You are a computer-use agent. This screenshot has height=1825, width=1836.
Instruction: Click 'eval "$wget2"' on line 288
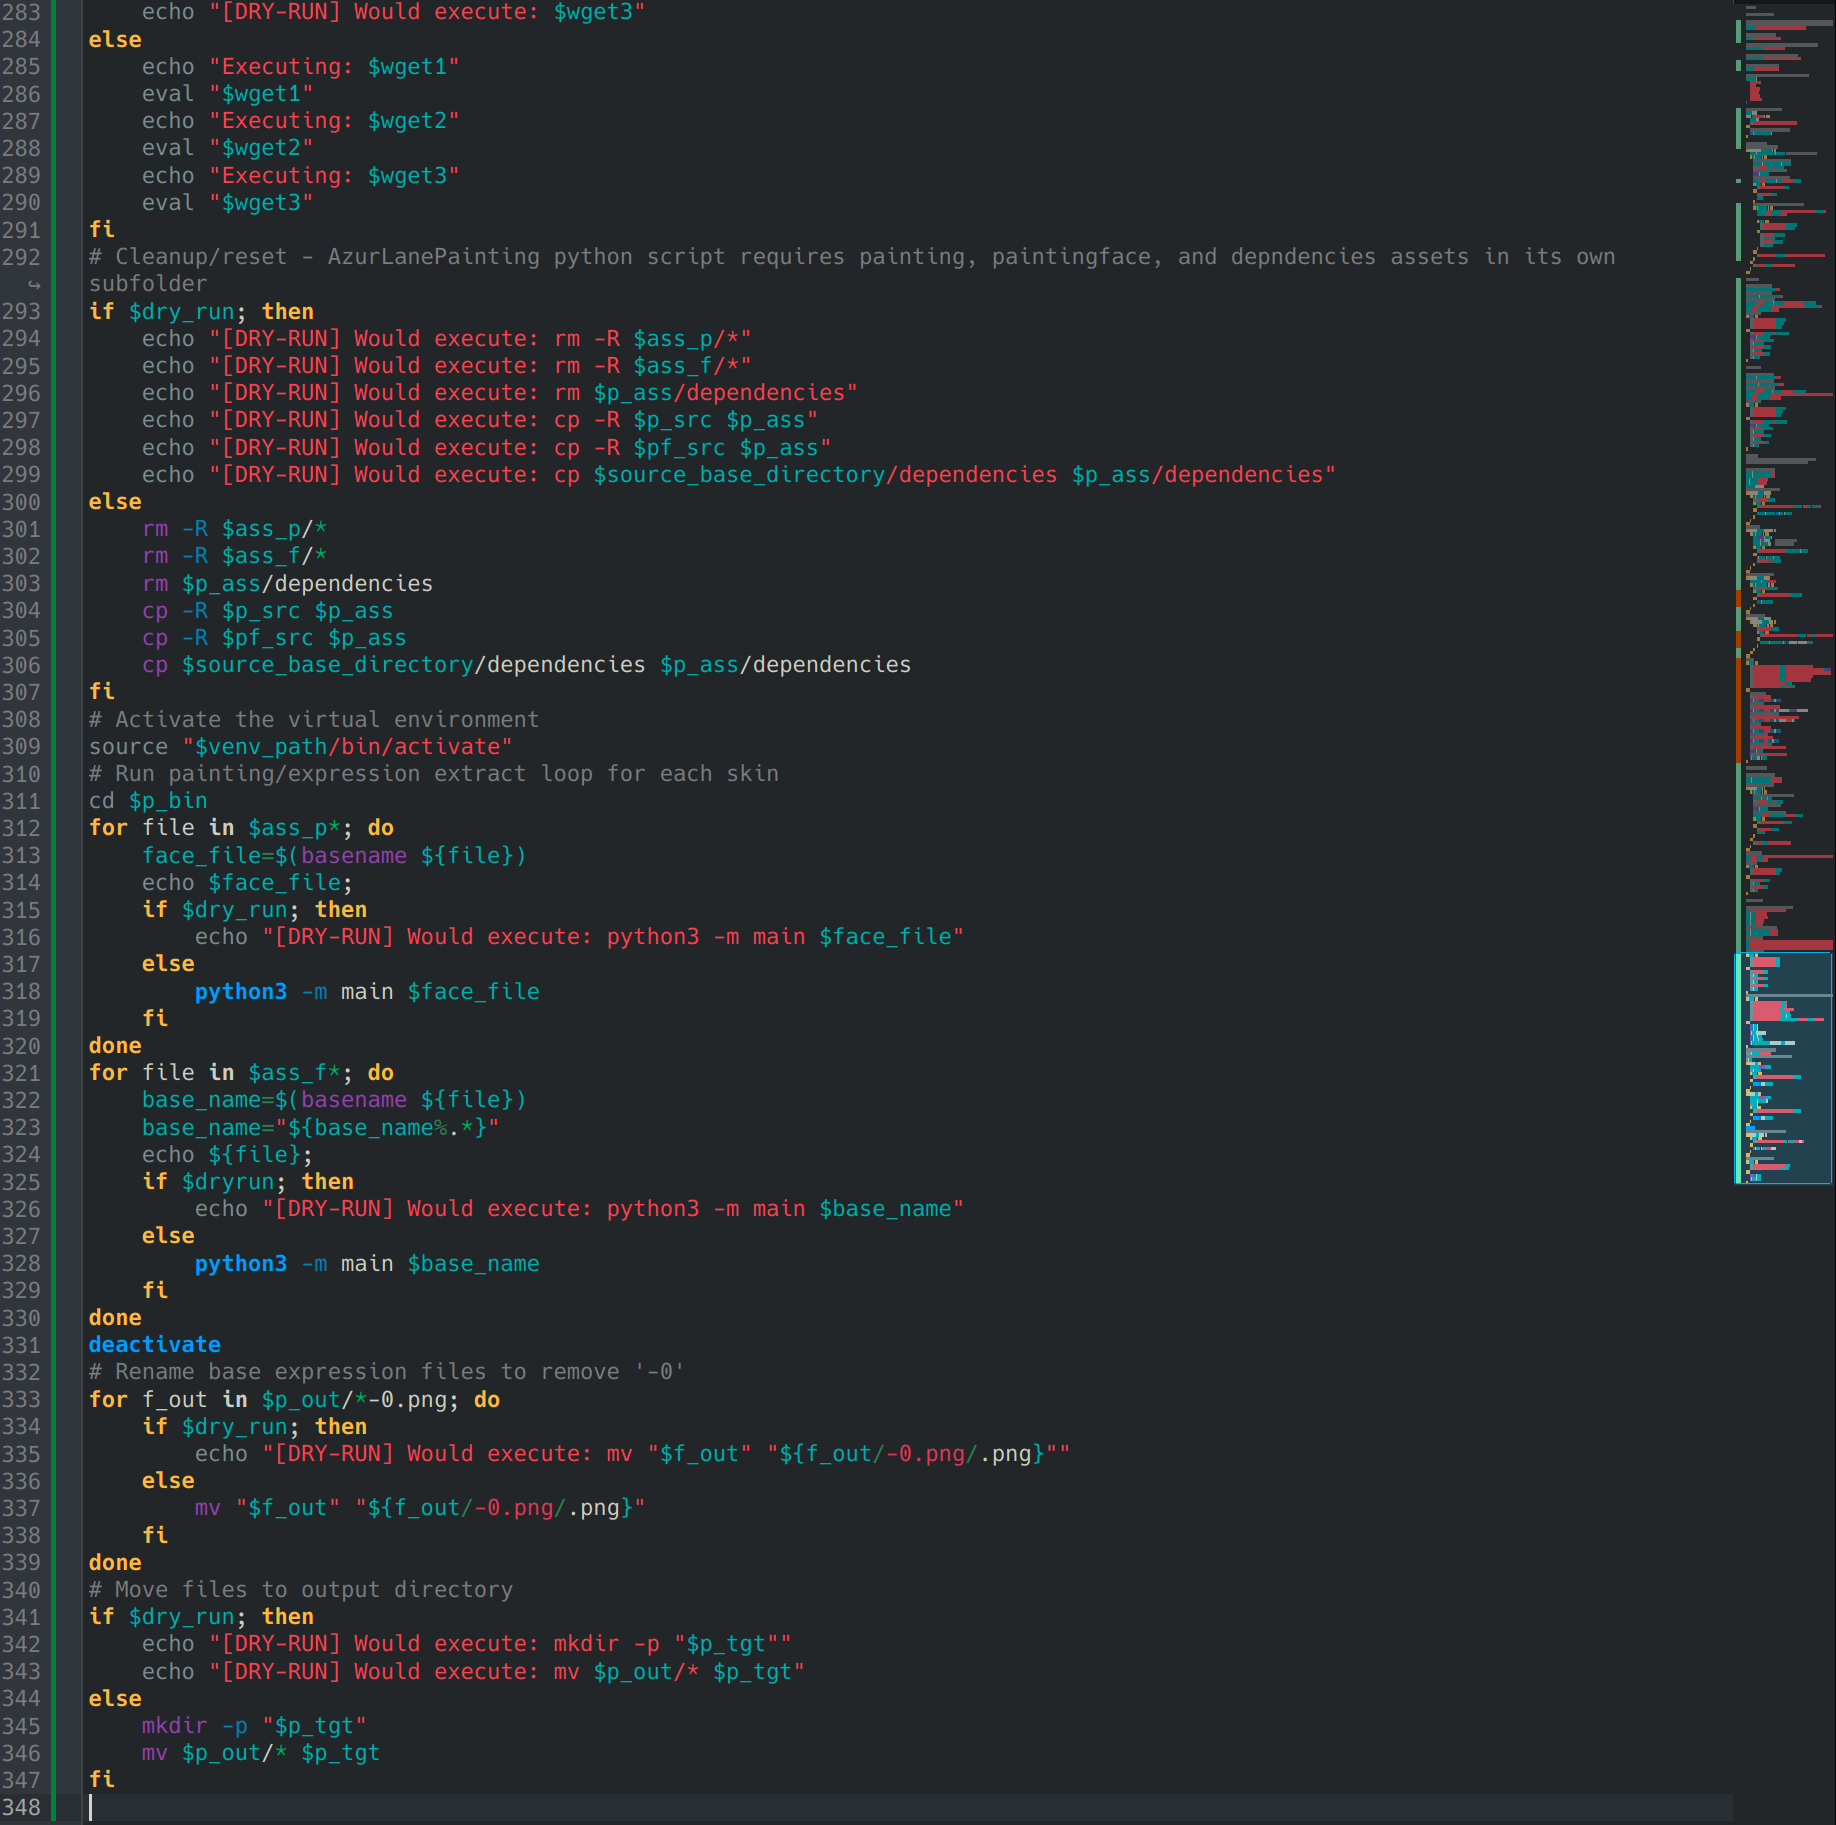pyautogui.click(x=227, y=148)
